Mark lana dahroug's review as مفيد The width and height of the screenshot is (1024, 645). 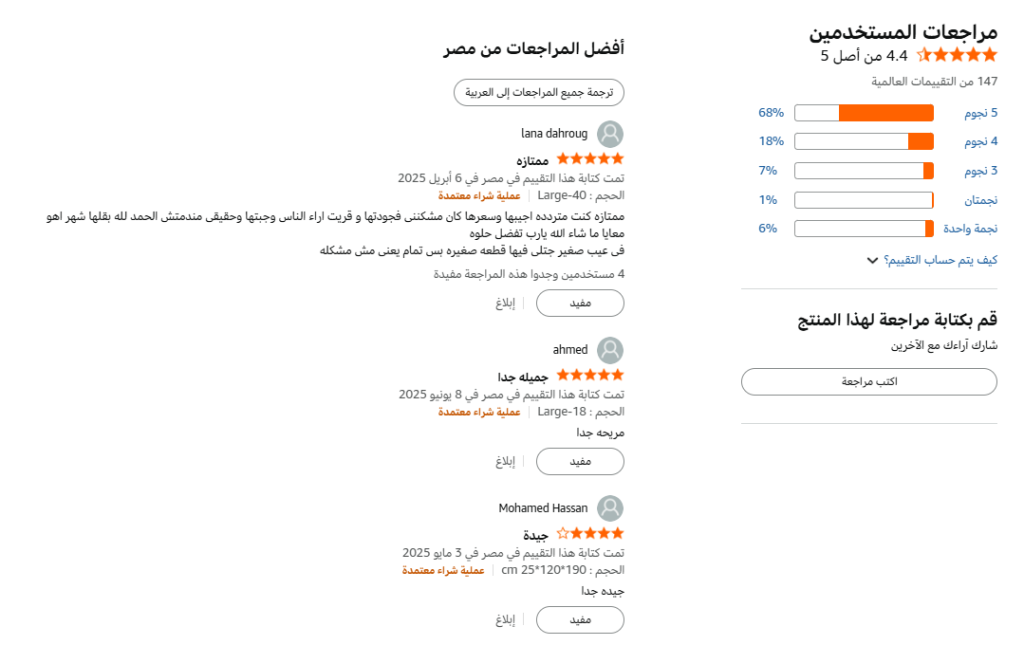tap(580, 303)
